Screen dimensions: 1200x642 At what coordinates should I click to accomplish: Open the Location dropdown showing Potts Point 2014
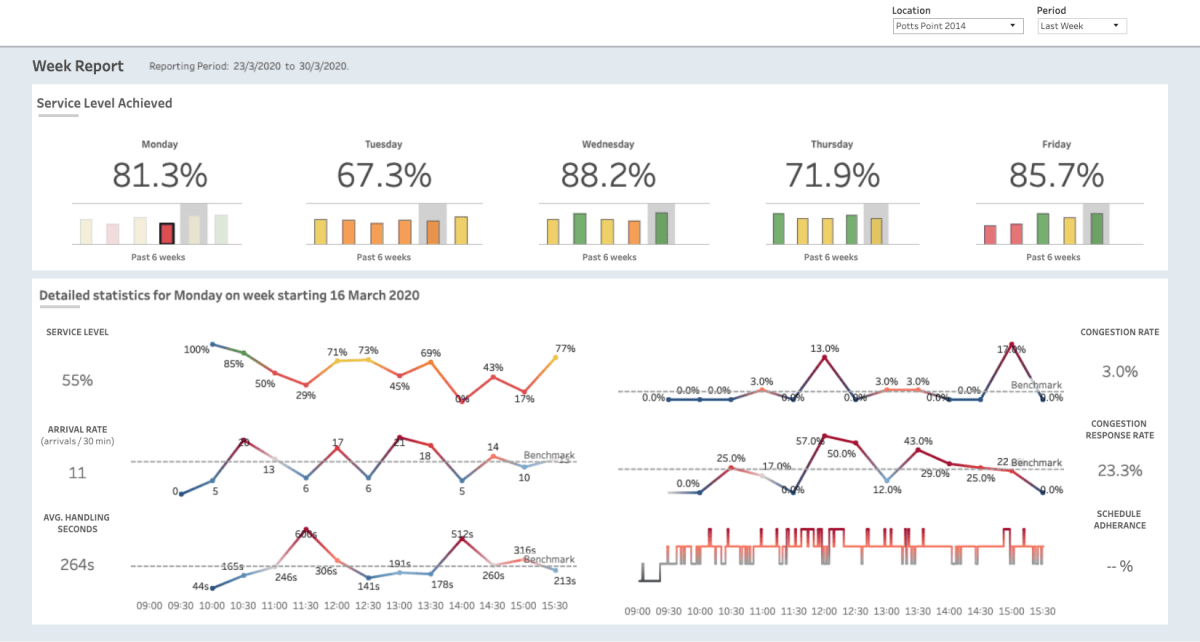957,26
